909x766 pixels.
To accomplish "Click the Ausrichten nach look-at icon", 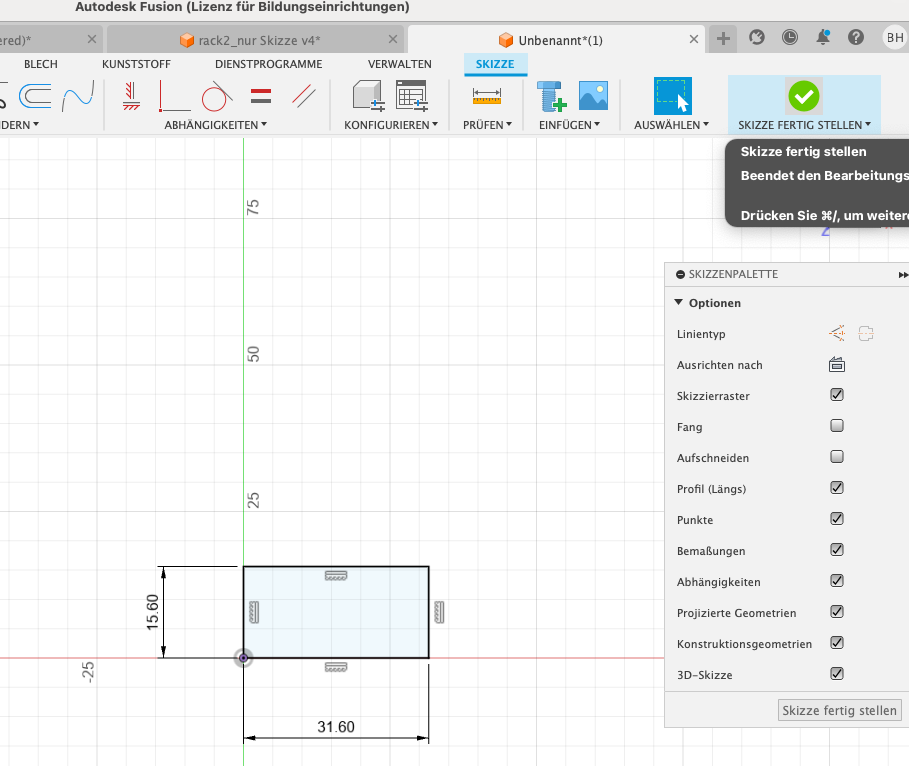I will click(837, 365).
